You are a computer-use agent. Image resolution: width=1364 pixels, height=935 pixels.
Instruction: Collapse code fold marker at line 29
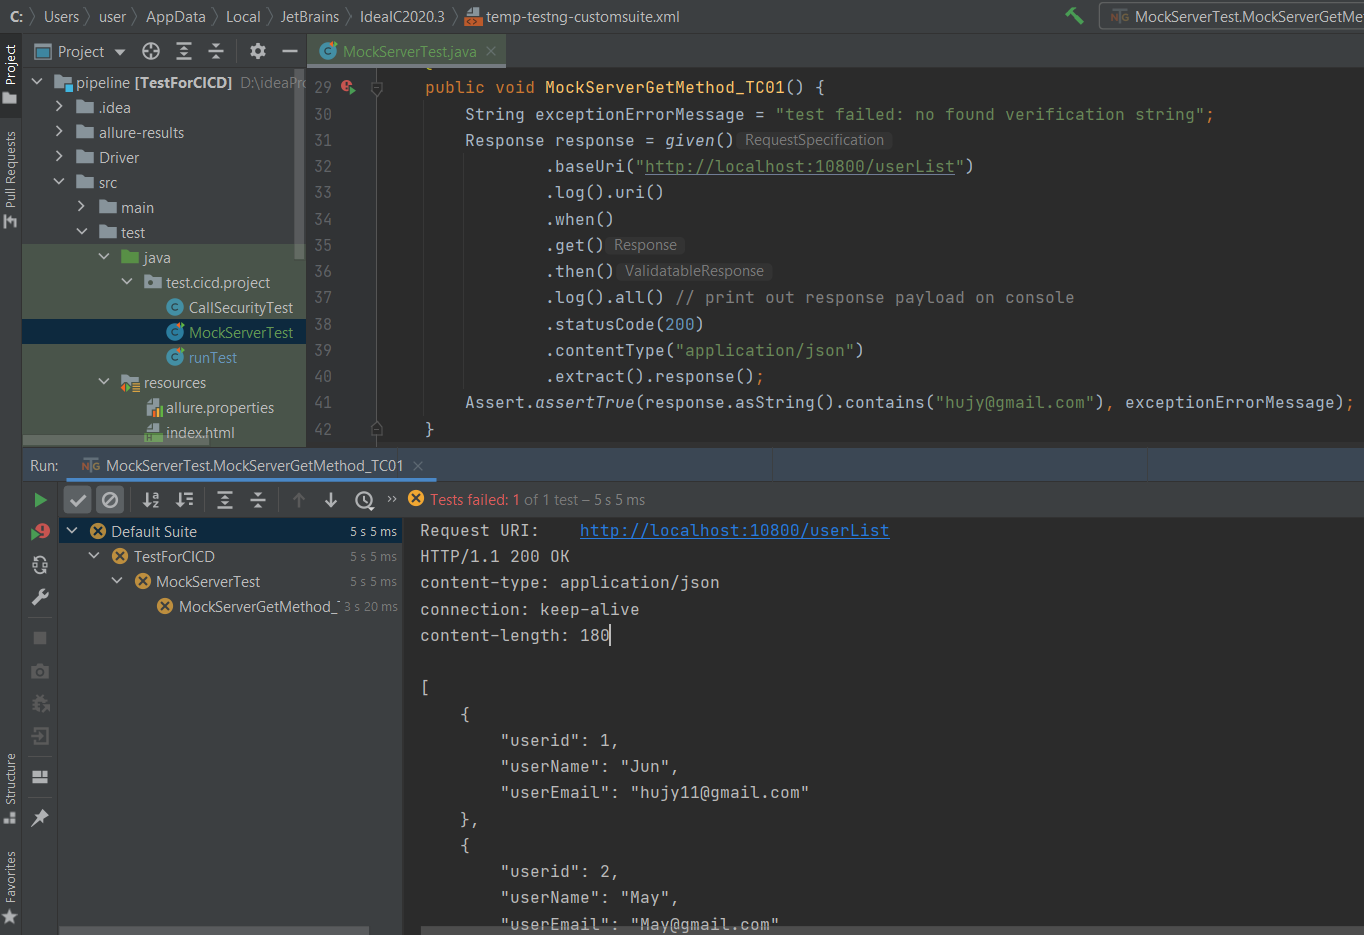point(377,88)
